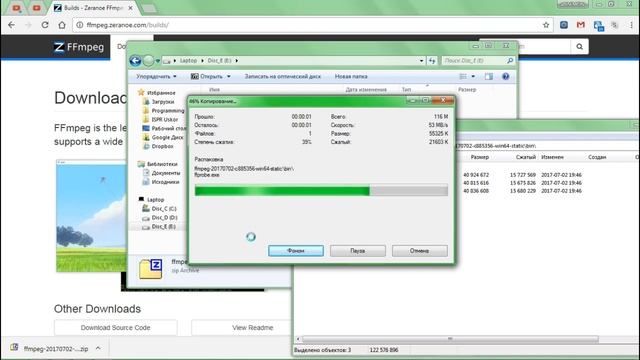The image size is (640, 360).
Task: Click Имя column header in Explorer
Action: point(214,89)
